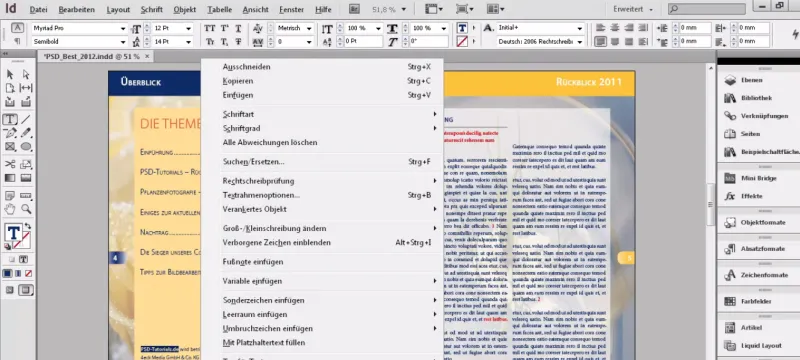Select the Pen tool
This screenshot has height=360, width=800.
(10, 133)
